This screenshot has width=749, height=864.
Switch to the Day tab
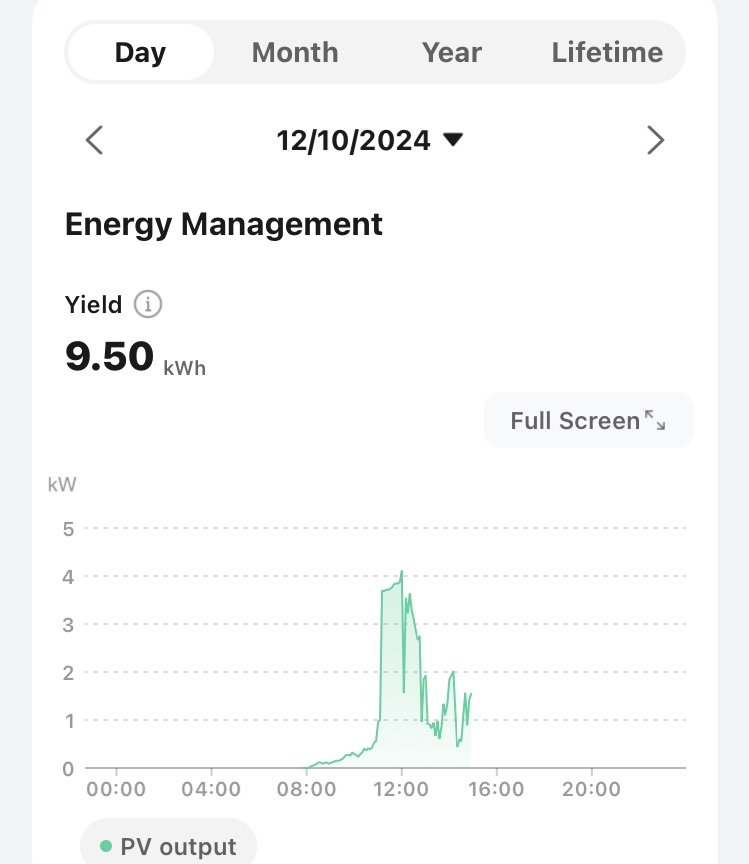tap(140, 52)
